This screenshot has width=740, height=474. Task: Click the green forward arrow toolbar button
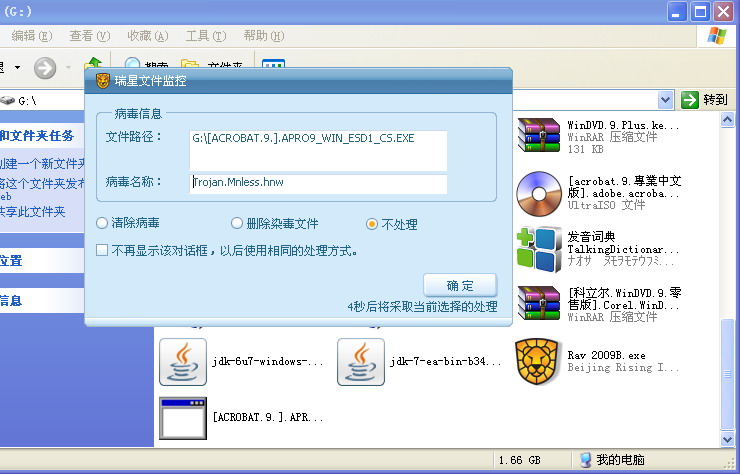[x=45, y=68]
